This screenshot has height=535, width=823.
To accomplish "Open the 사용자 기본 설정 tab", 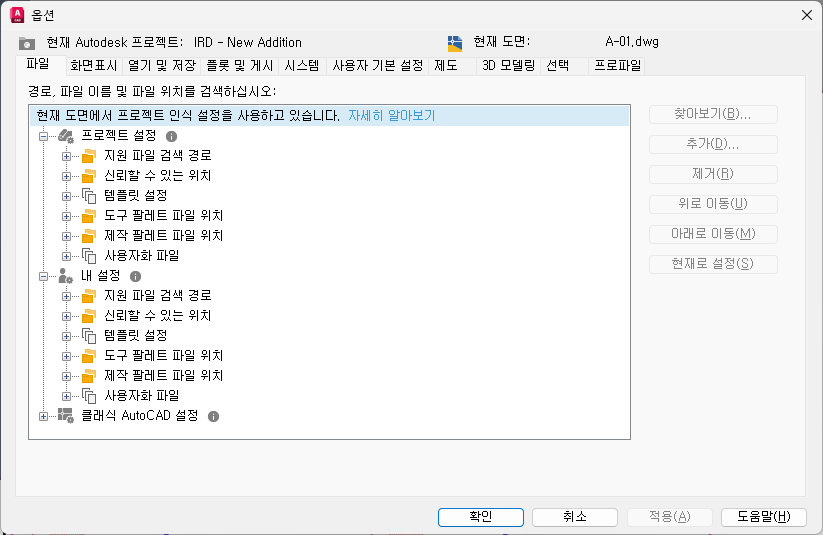I will pyautogui.click(x=377, y=66).
